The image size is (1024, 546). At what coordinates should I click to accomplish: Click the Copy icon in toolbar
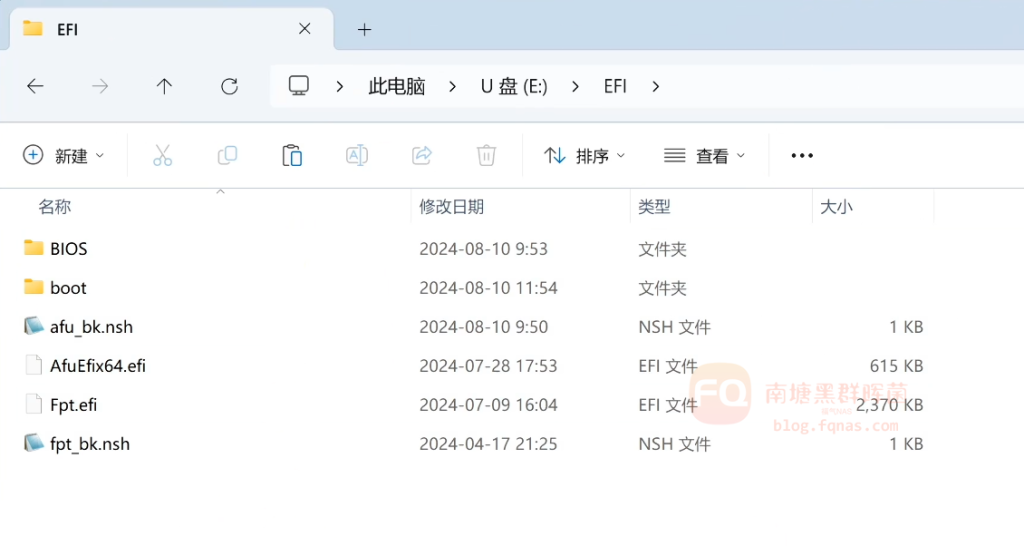[x=227, y=155]
